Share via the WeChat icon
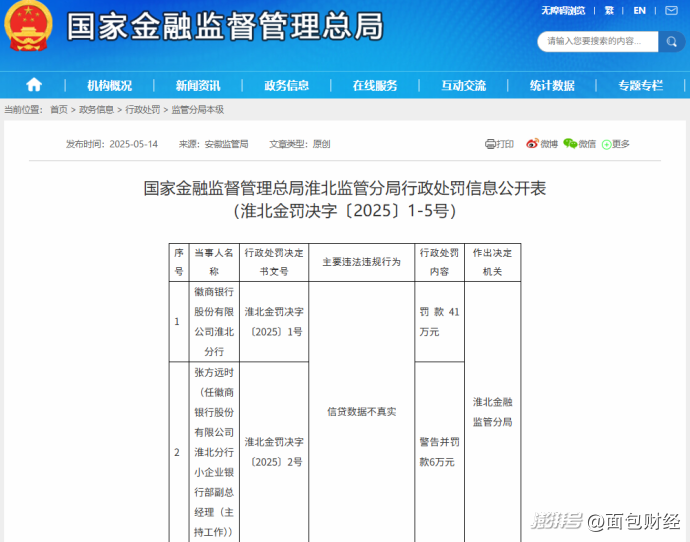Viewport: 690px width, 542px height. [570, 143]
